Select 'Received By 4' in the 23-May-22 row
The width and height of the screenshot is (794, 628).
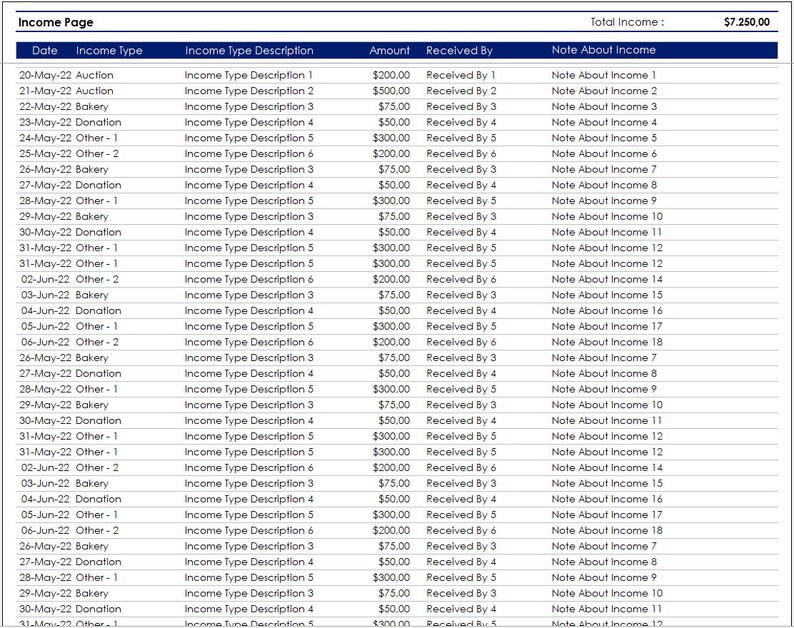point(461,123)
